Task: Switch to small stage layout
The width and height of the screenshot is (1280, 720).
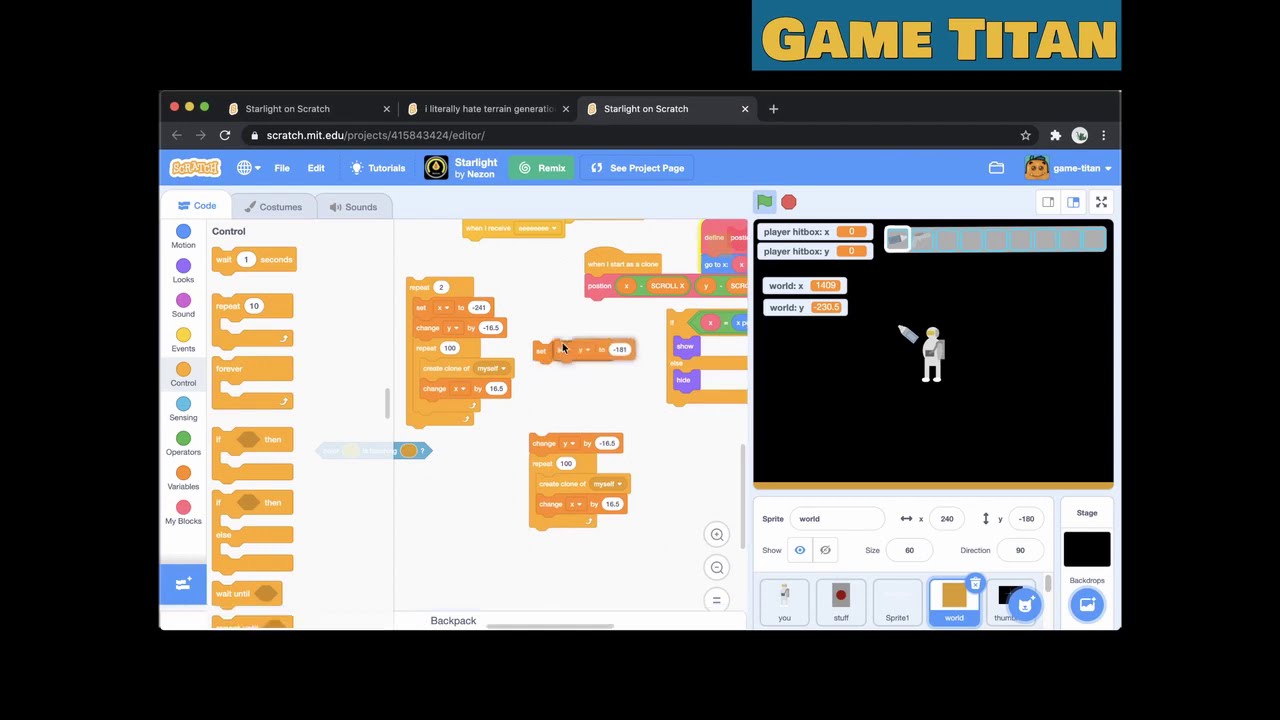Action: 1048,202
